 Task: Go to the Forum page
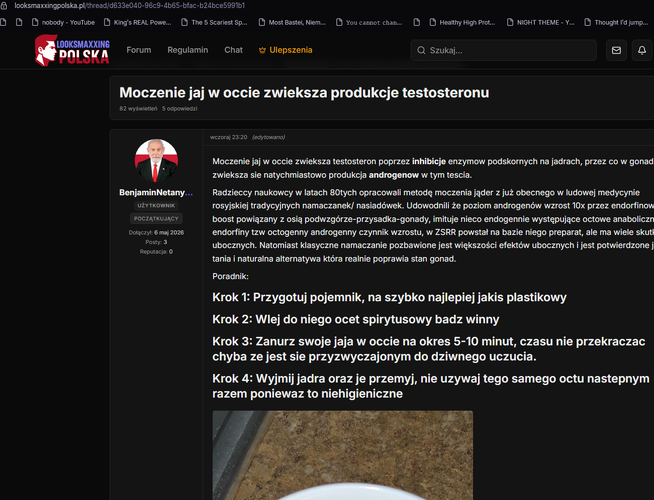coord(139,50)
